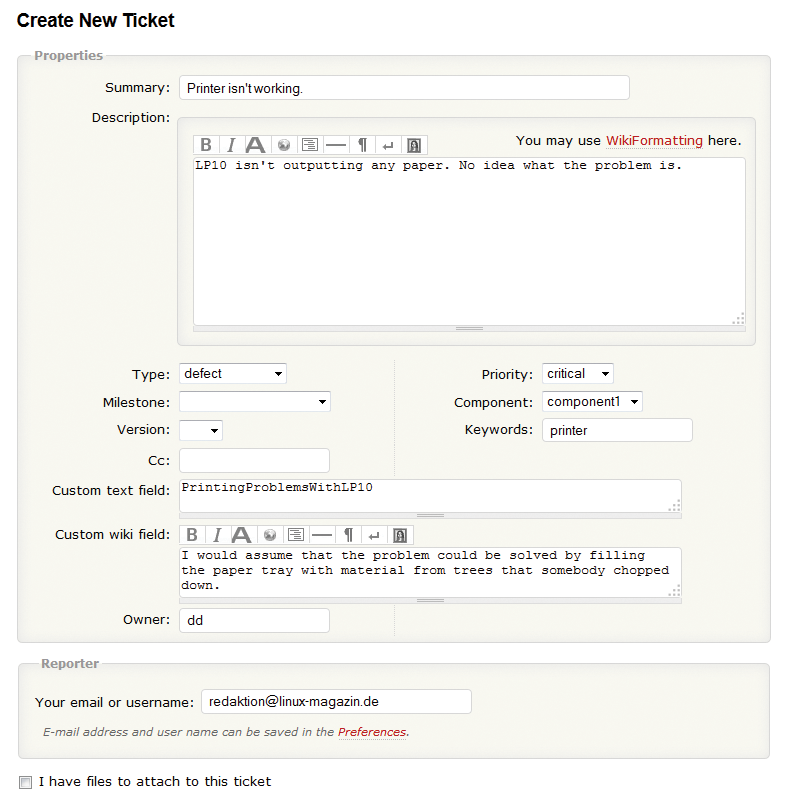Expand the empty Milestone dropdown
The height and width of the screenshot is (801, 785).
pos(254,402)
